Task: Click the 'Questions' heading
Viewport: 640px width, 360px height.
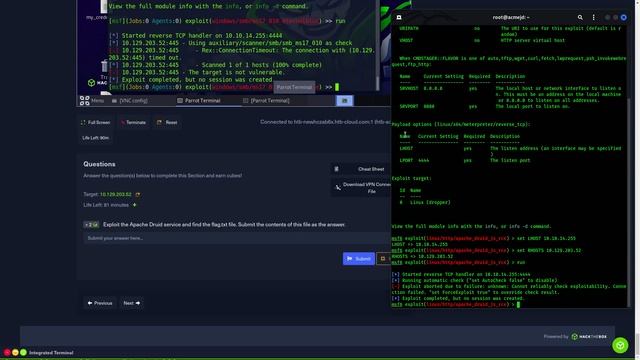Action: [99, 164]
